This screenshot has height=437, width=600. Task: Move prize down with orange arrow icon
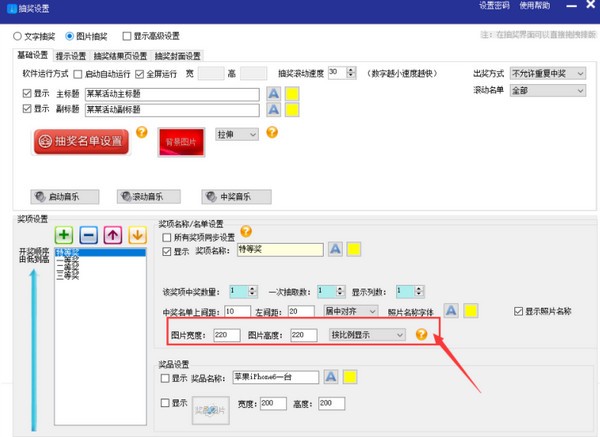point(137,236)
